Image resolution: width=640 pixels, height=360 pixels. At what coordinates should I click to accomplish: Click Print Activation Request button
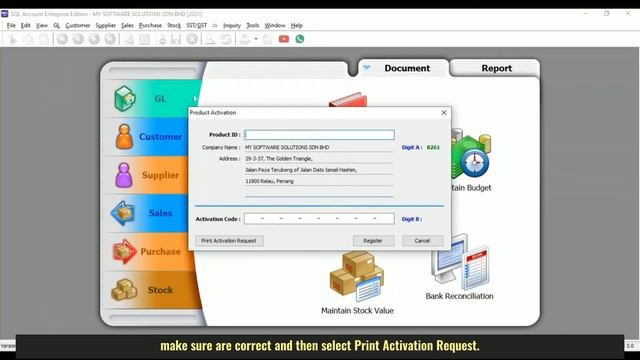[229, 241]
